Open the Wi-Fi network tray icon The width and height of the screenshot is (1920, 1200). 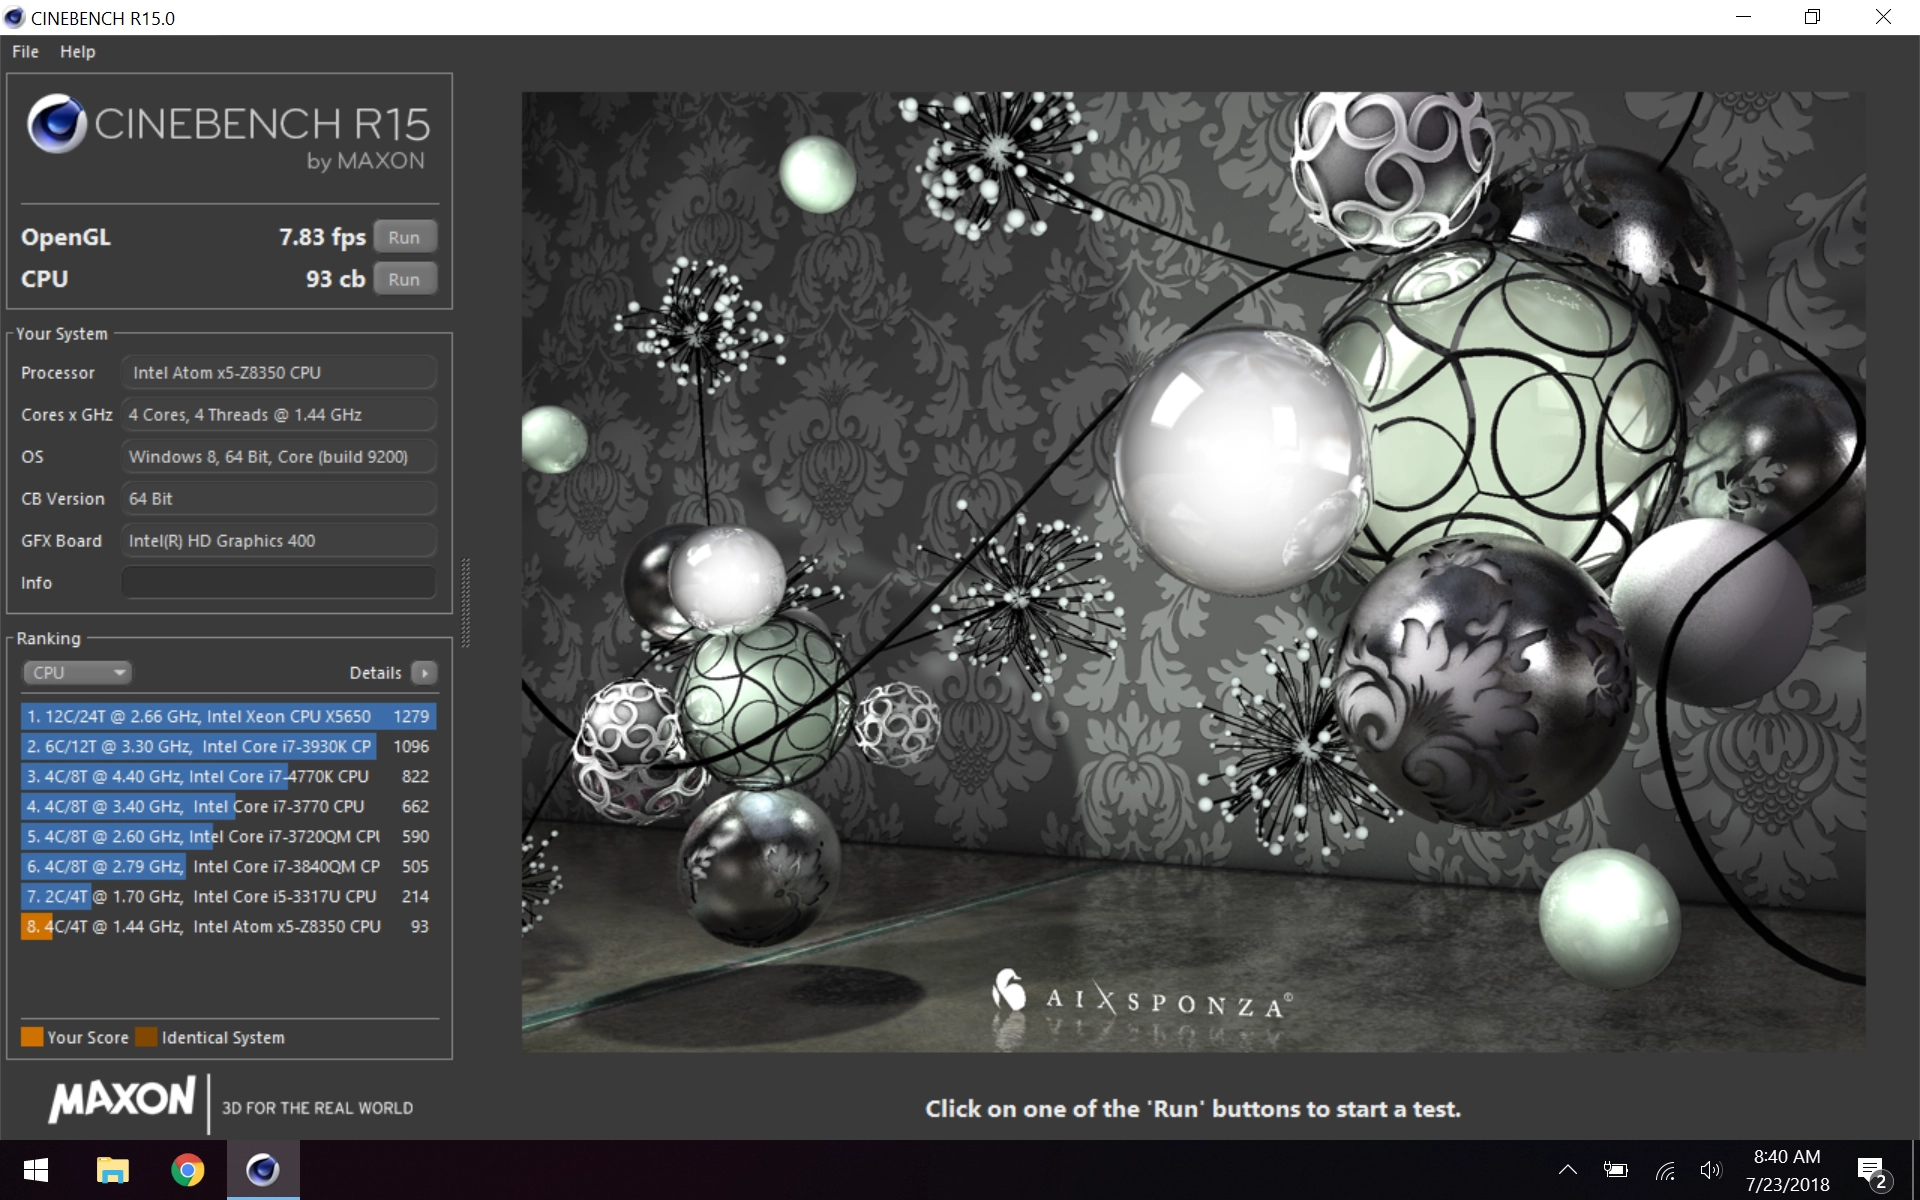point(1664,1170)
